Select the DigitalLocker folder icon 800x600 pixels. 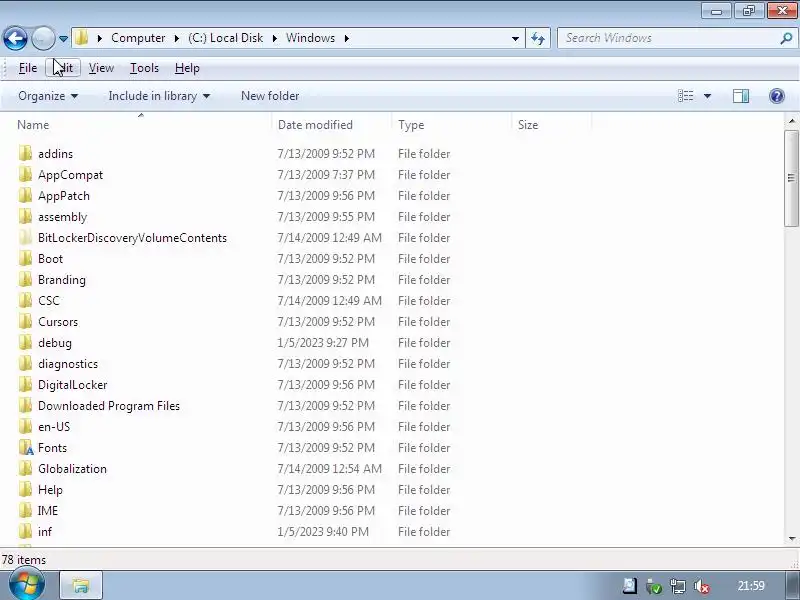(25, 385)
